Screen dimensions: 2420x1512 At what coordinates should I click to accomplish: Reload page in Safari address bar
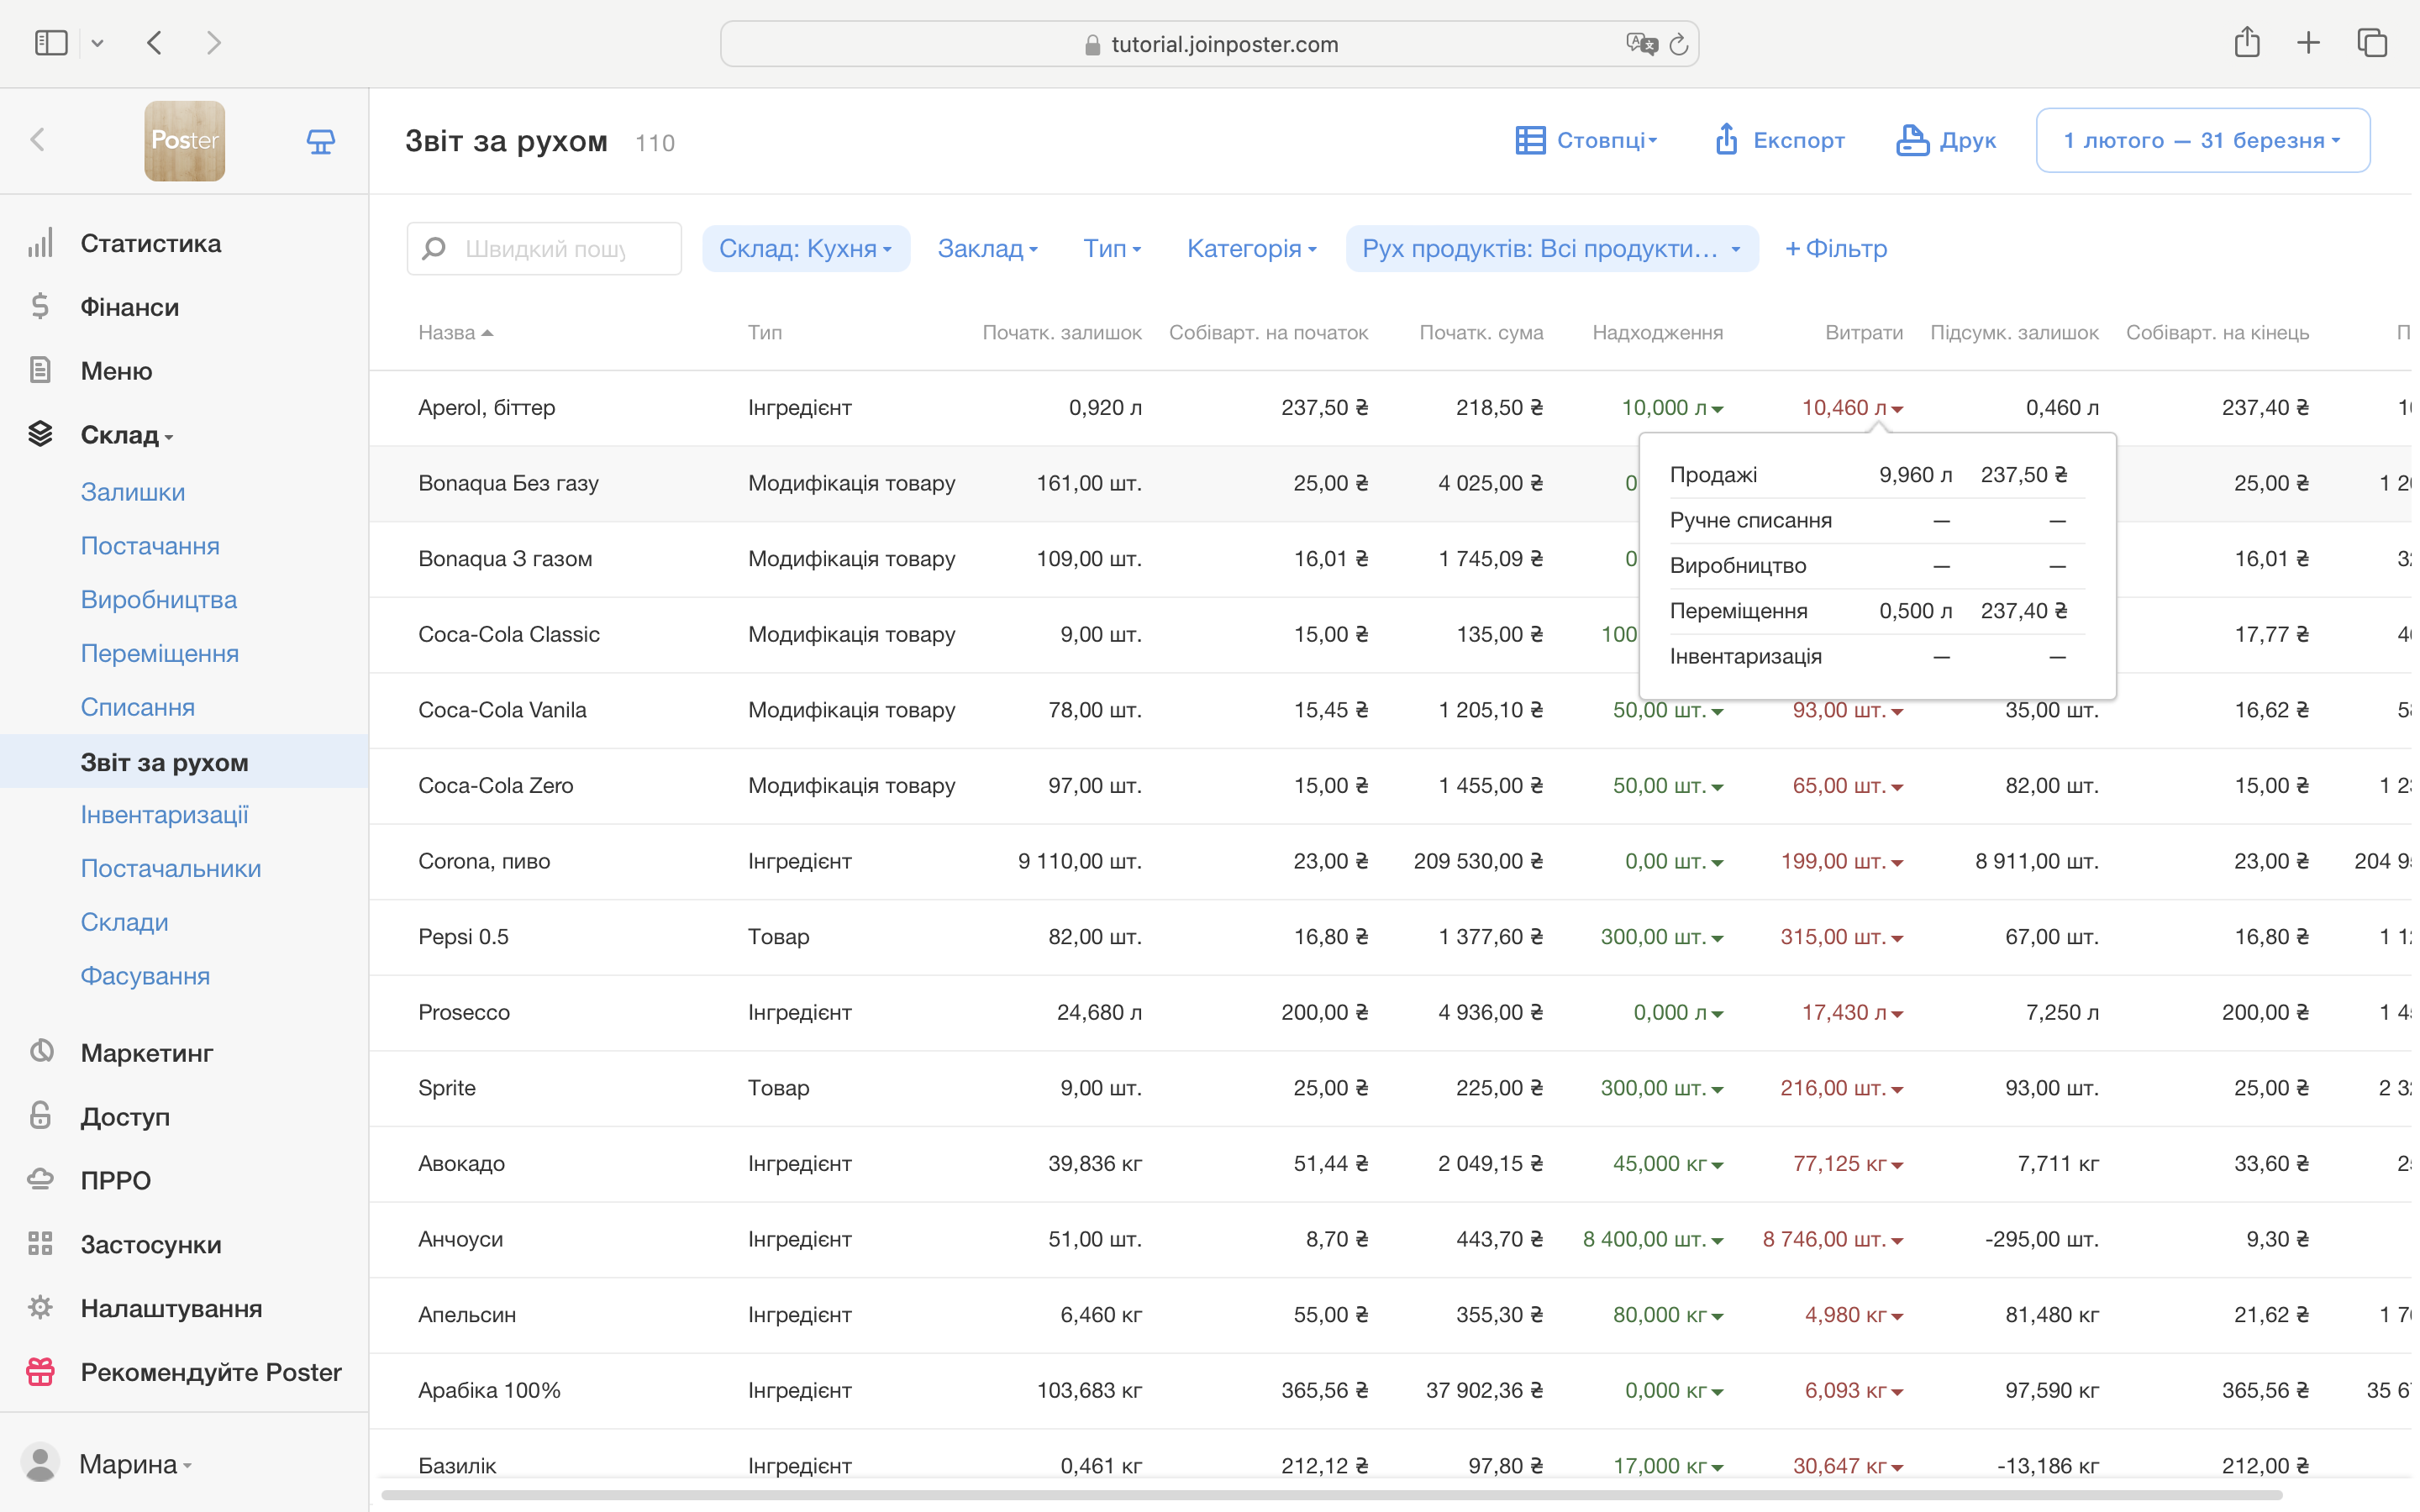(x=1679, y=44)
